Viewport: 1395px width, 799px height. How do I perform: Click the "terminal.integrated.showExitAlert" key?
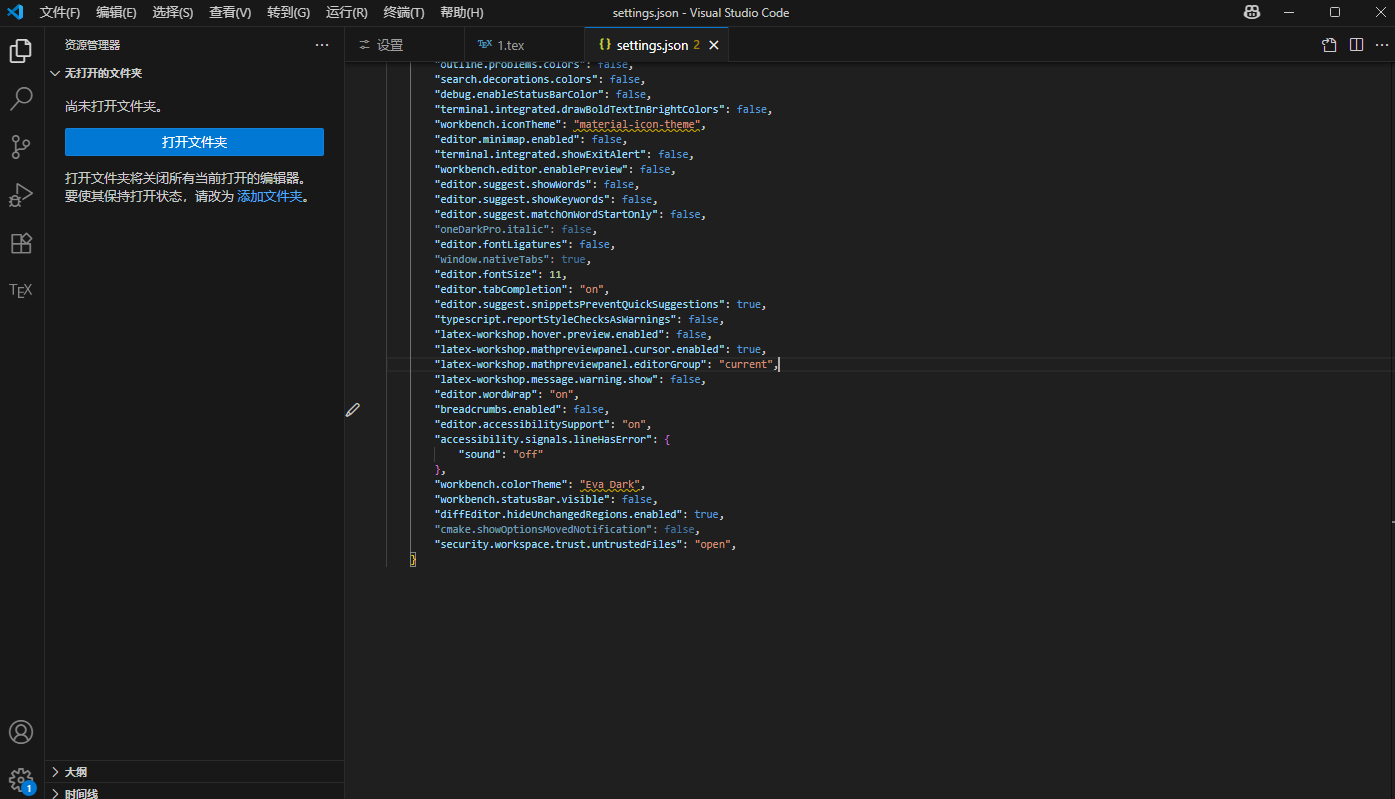point(540,155)
